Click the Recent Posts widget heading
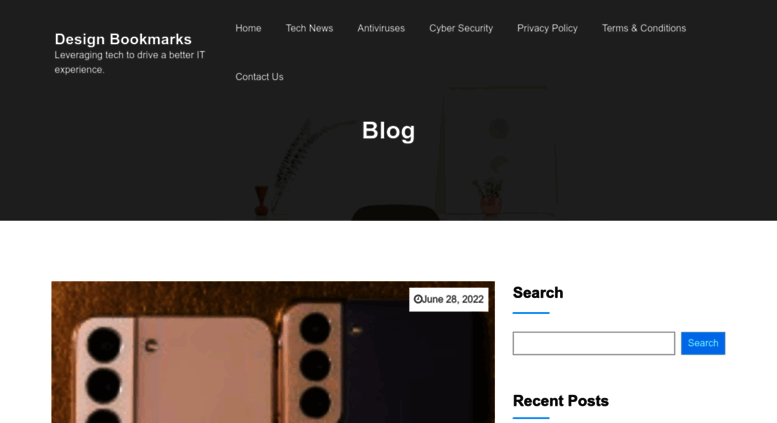This screenshot has height=423, width=777. 560,401
